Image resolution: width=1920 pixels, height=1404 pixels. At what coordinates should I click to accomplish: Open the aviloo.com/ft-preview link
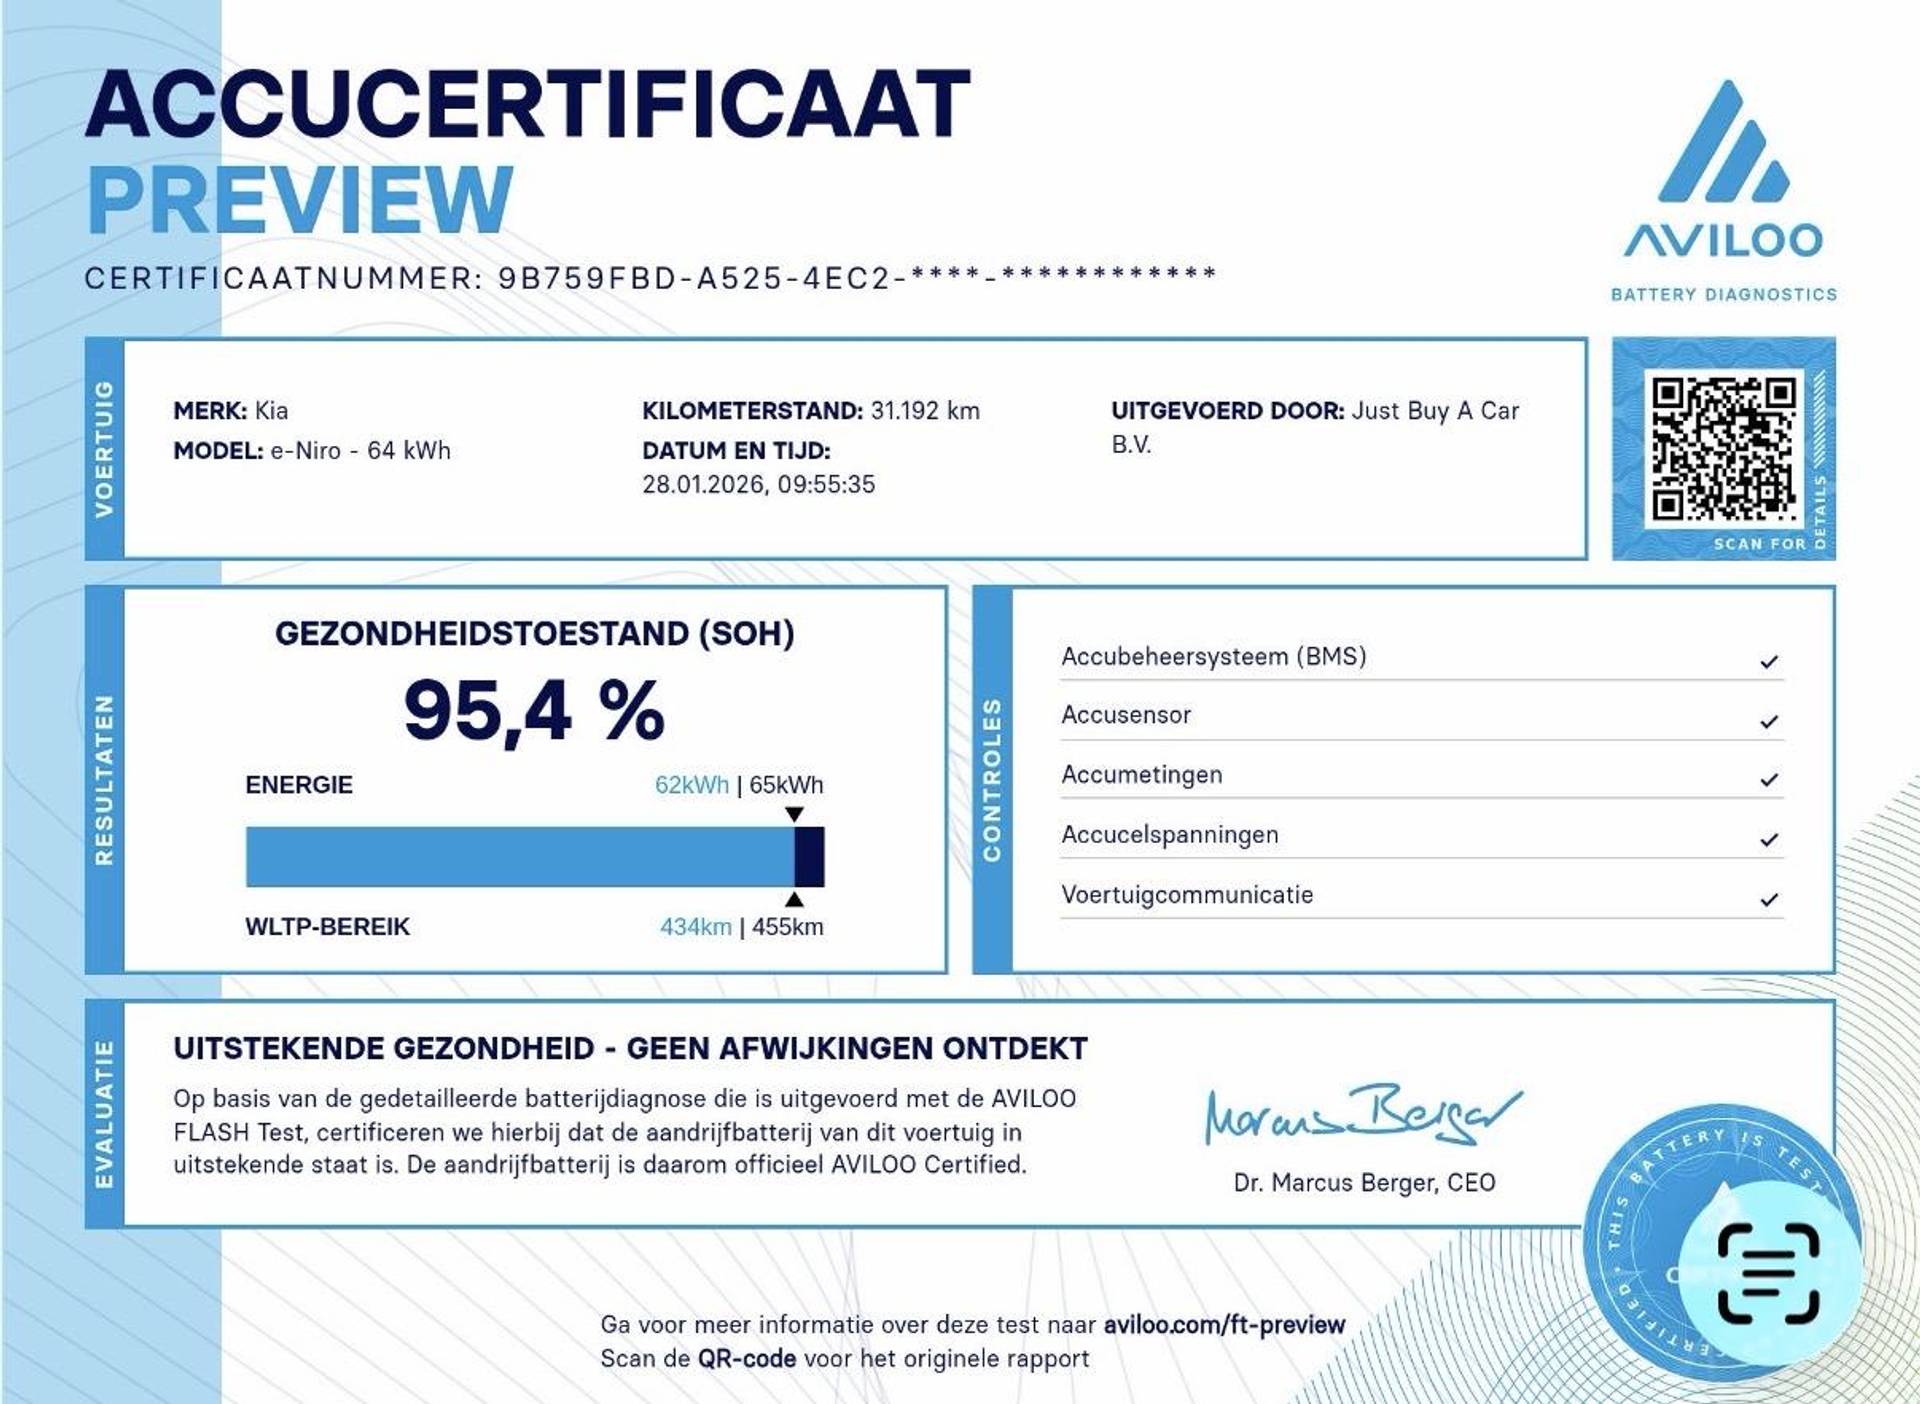point(1224,1325)
